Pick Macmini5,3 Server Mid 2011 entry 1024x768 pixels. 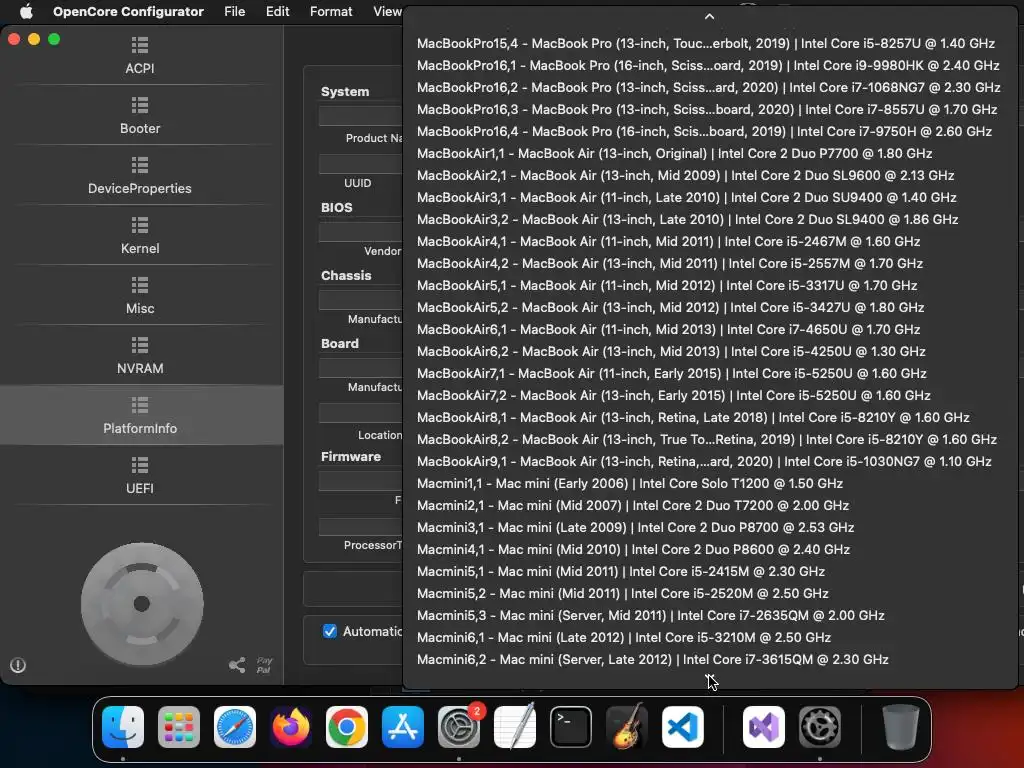[710, 615]
